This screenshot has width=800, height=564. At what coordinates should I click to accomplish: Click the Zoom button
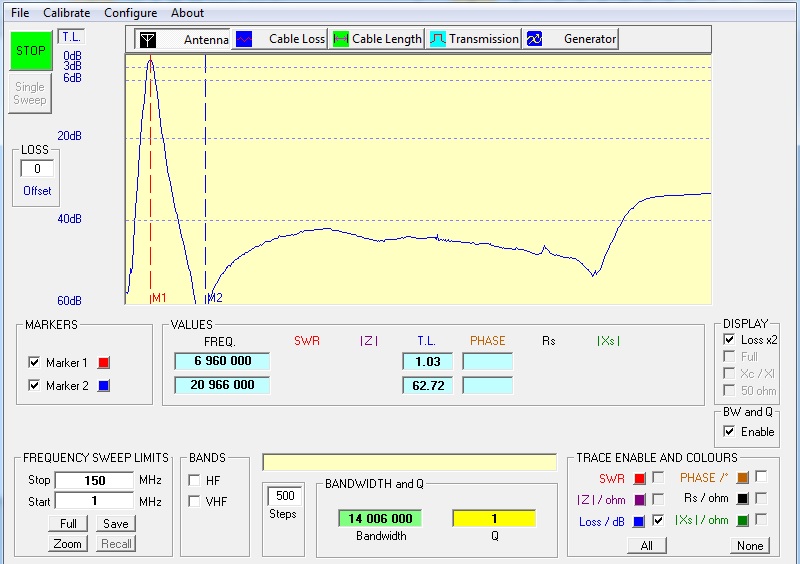coord(68,544)
